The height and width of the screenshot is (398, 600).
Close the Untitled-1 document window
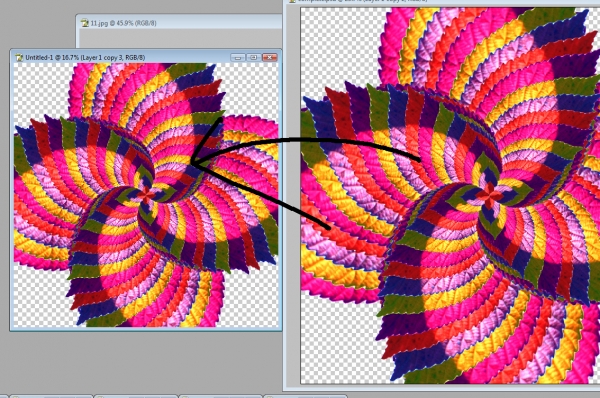tap(270, 57)
